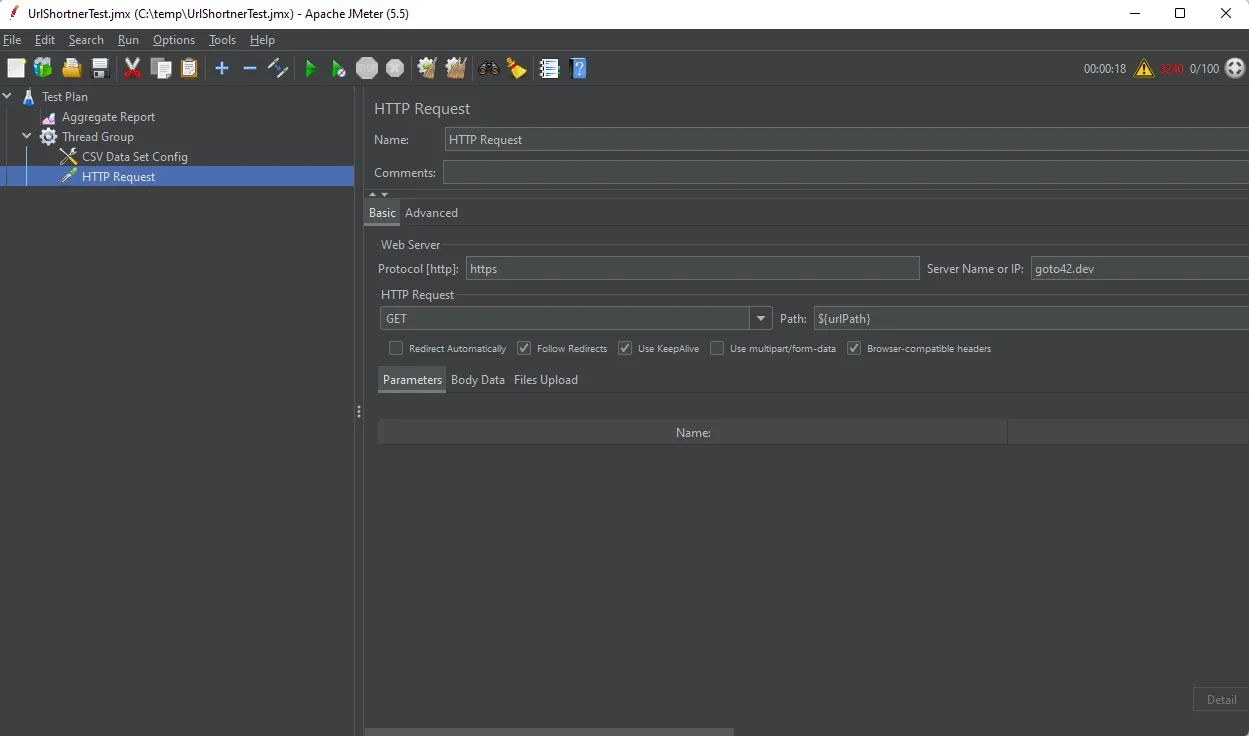
Task: Click the Name: column header in parameters table
Action: coord(692,432)
